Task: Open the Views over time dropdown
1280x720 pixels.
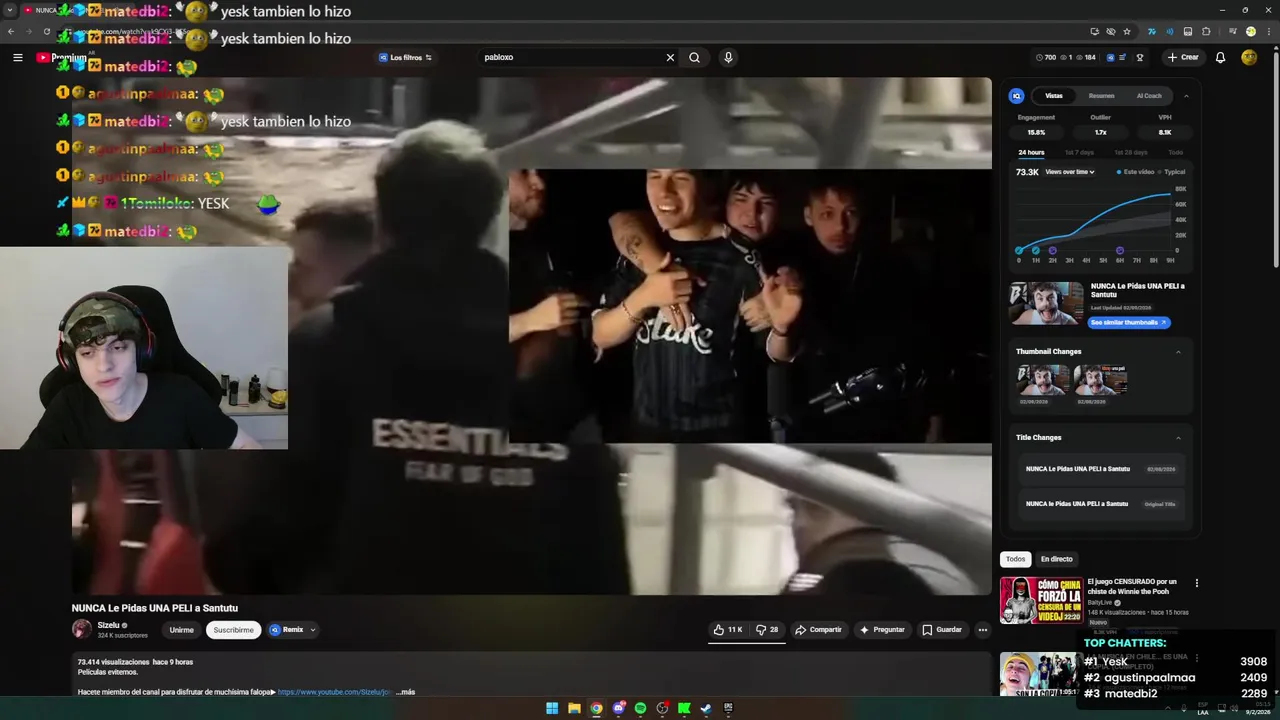Action: (1070, 172)
